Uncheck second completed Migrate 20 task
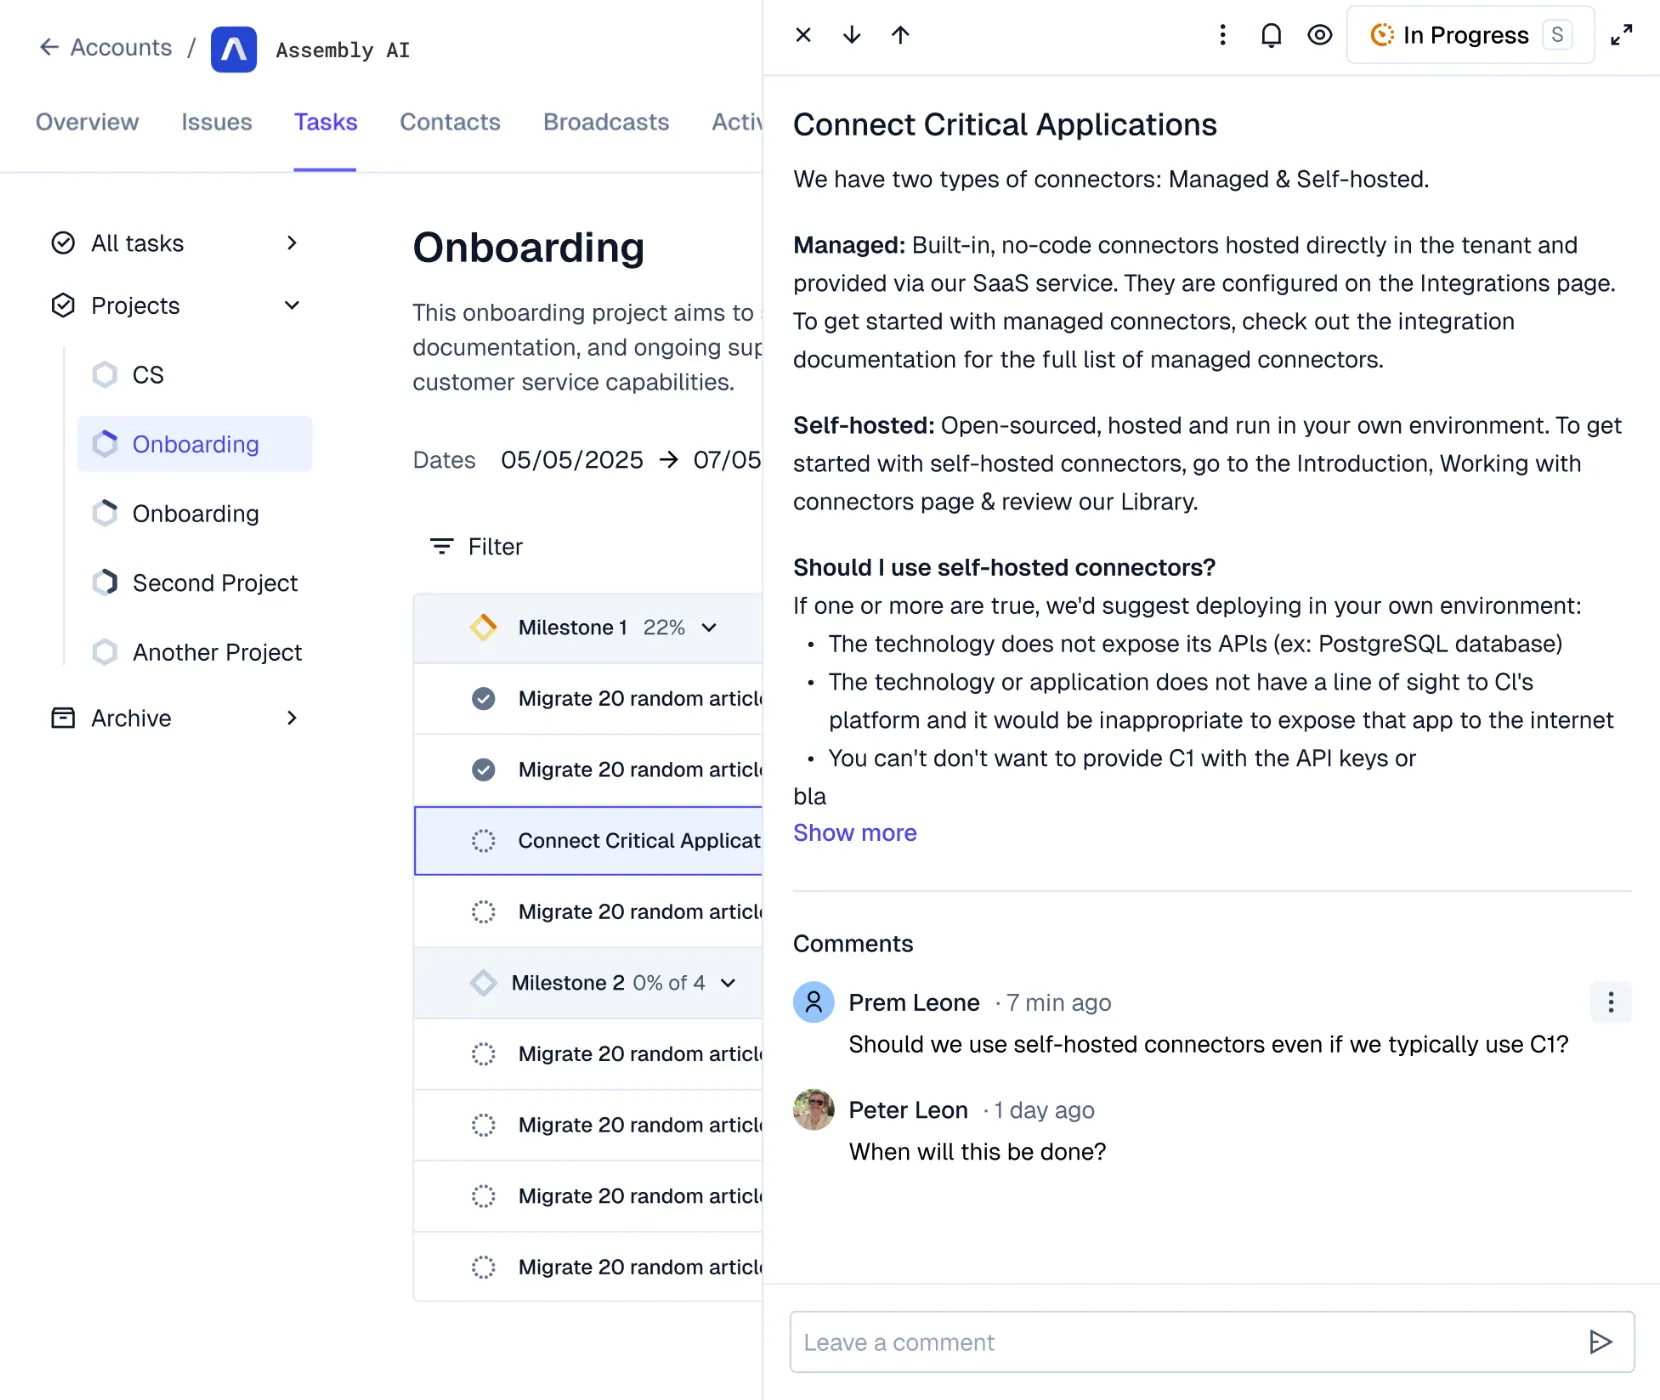The width and height of the screenshot is (1660, 1400). 483,769
